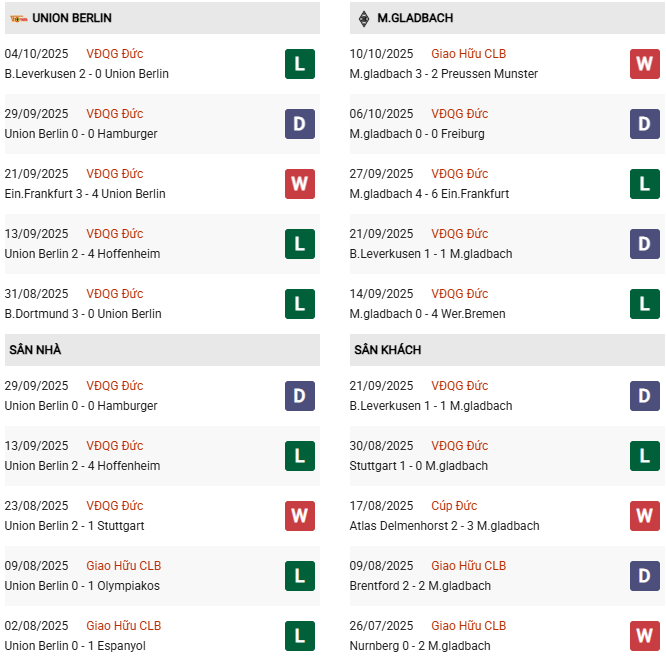The image size is (666, 660).
Task: Click the D badge for Union Berlin 0-0 Hamburger
Action: pos(299,124)
